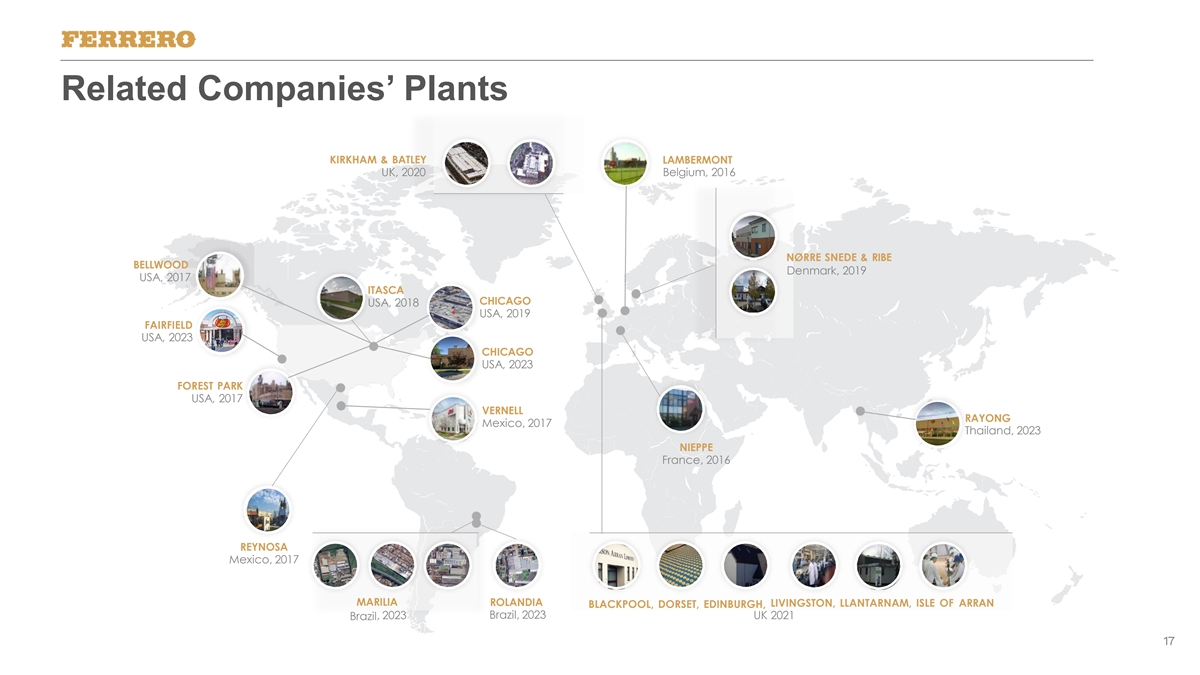Open the Reynosa plant photo
1200x675 pixels.
pyautogui.click(x=268, y=510)
